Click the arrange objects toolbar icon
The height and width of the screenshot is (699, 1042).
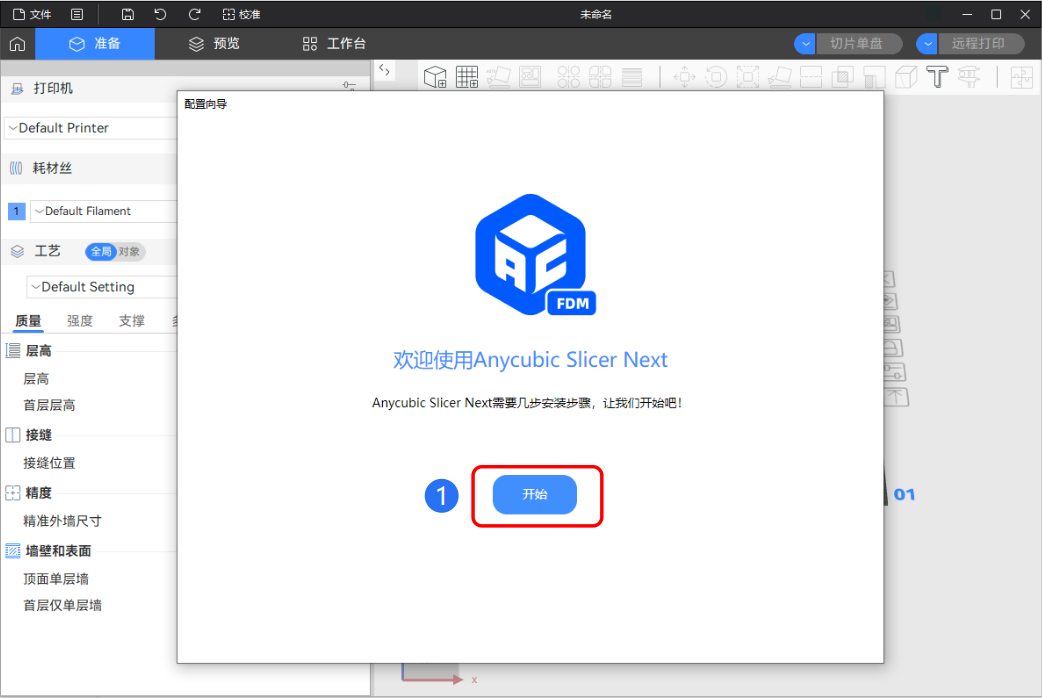coord(530,77)
